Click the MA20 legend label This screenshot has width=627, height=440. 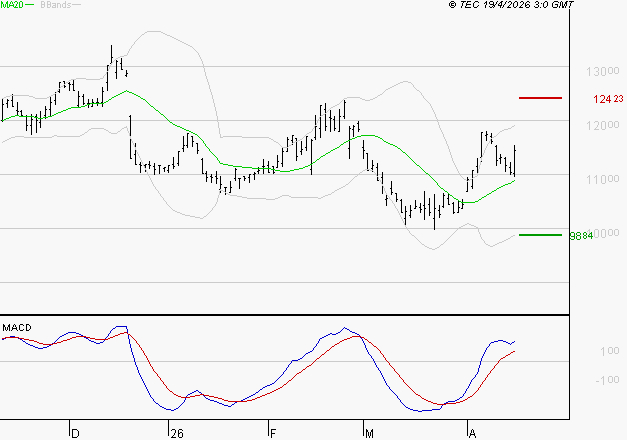click(x=12, y=4)
